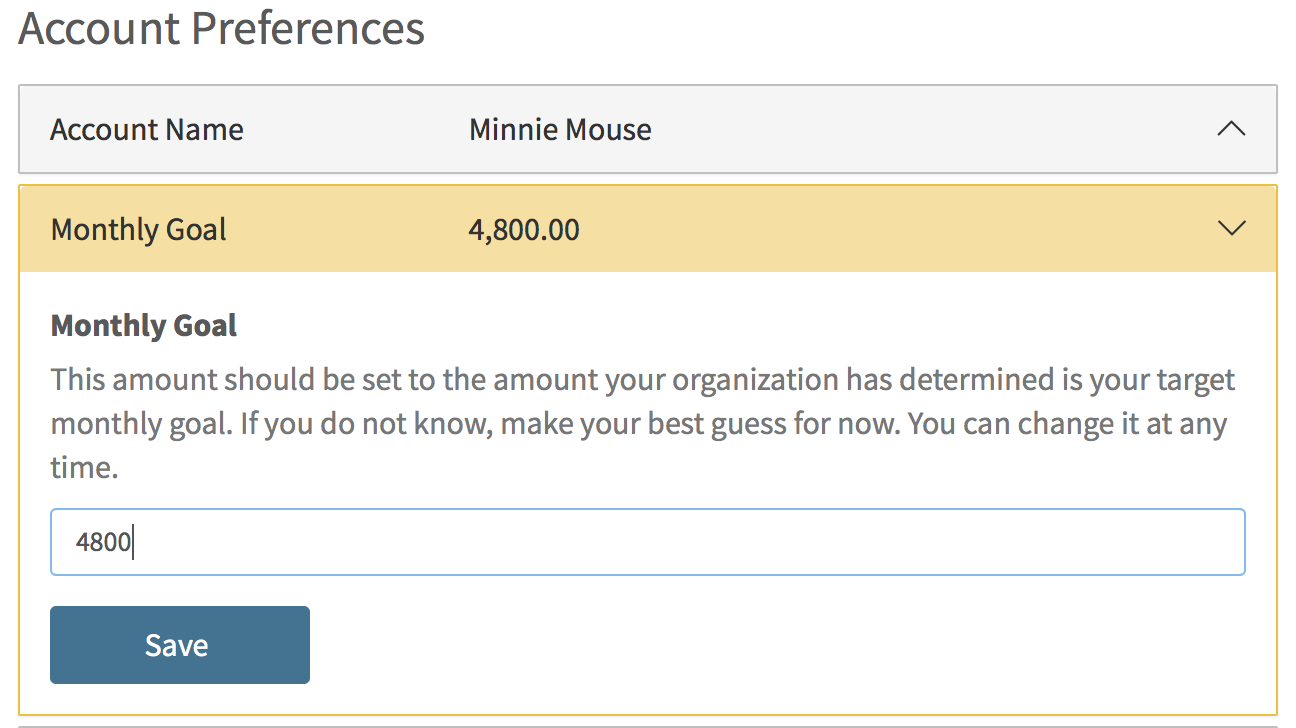1296x728 pixels.
Task: Expand the Account Name row chevron
Action: tap(1231, 129)
